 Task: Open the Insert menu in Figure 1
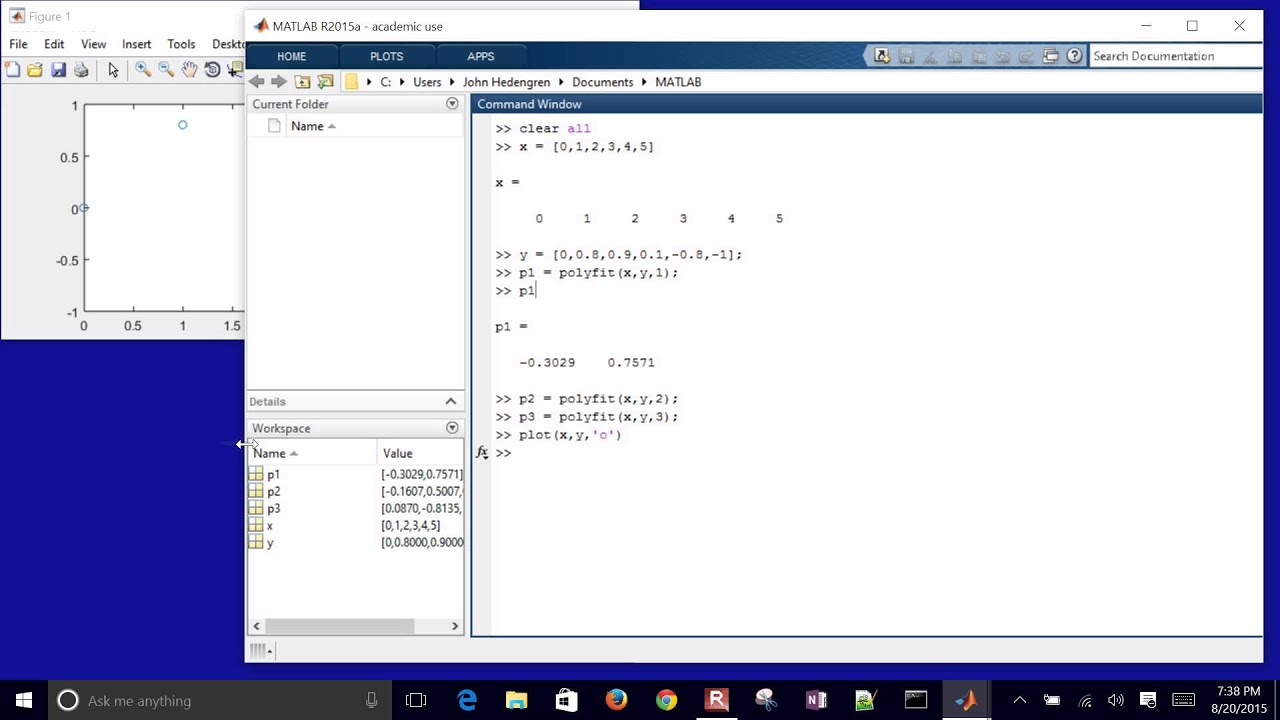pyautogui.click(x=136, y=44)
